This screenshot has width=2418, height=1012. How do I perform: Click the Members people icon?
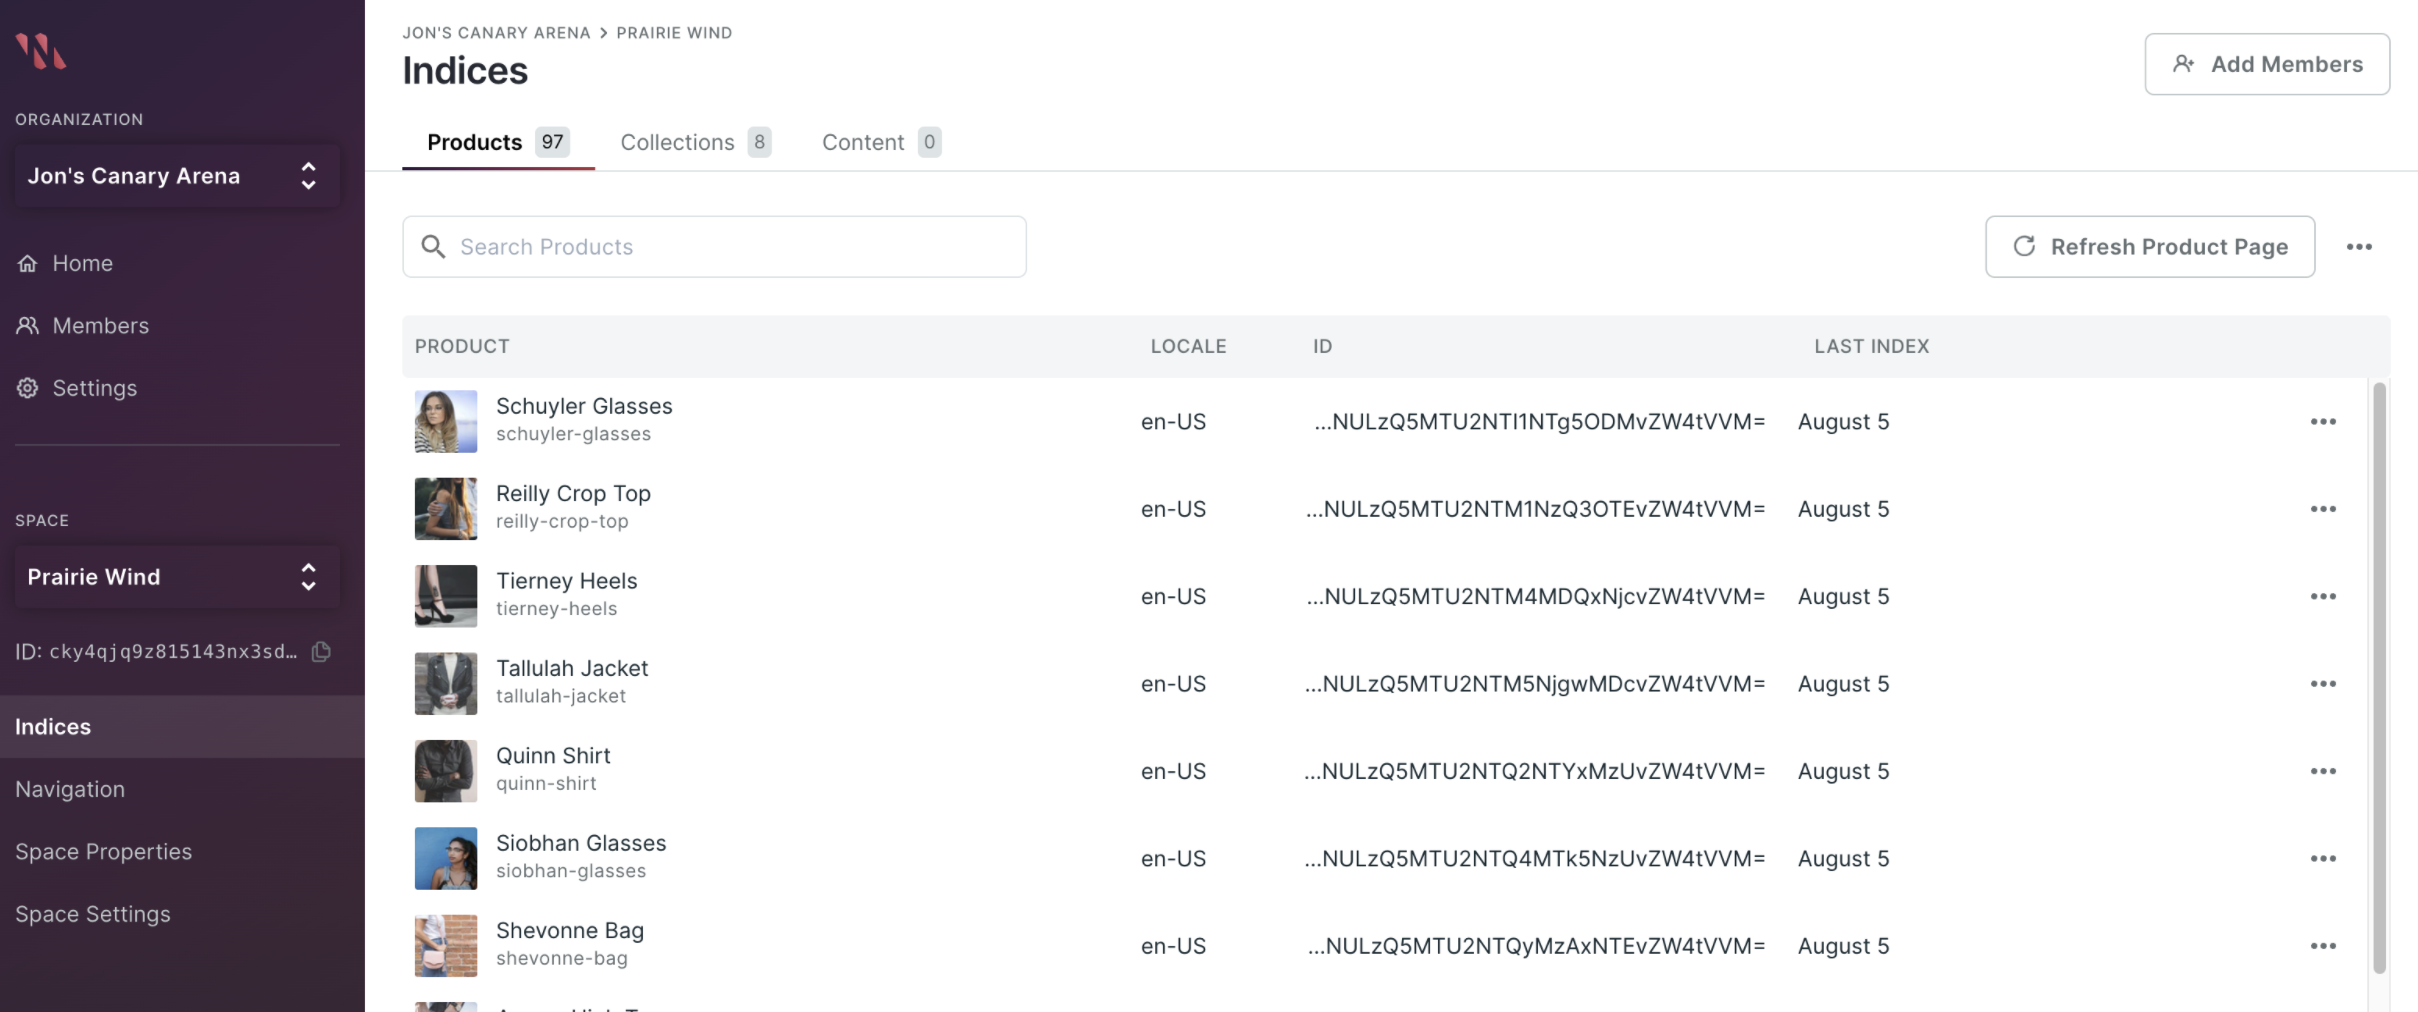point(27,326)
